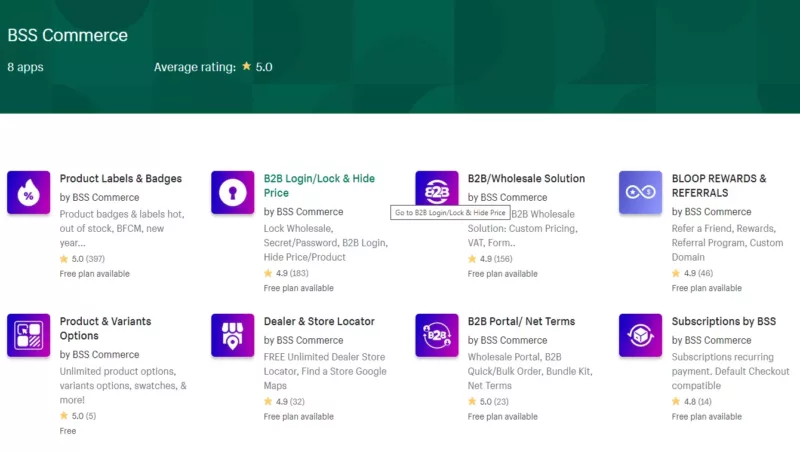Click the 4.9 (46) rating of BLOOP Rewards
The width and height of the screenshot is (800, 453).
click(692, 273)
